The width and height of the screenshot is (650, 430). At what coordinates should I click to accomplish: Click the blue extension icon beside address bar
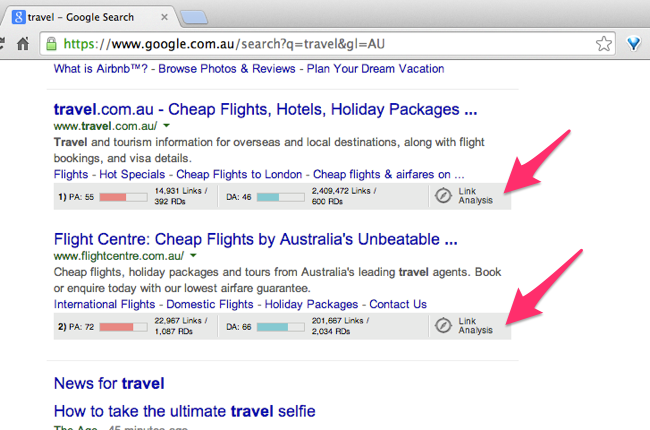tap(635, 44)
